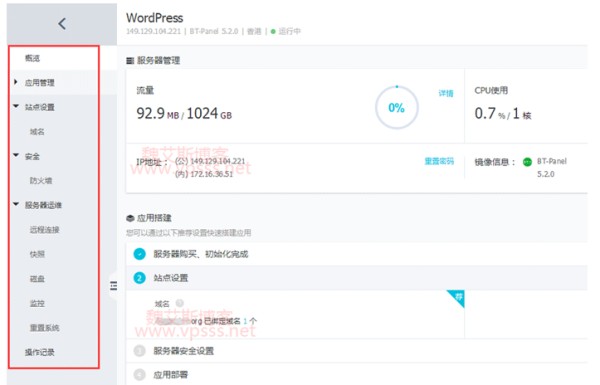Click step 2 circle for 站点设置
Image resolution: width=600 pixels, height=385 pixels.
[140, 278]
